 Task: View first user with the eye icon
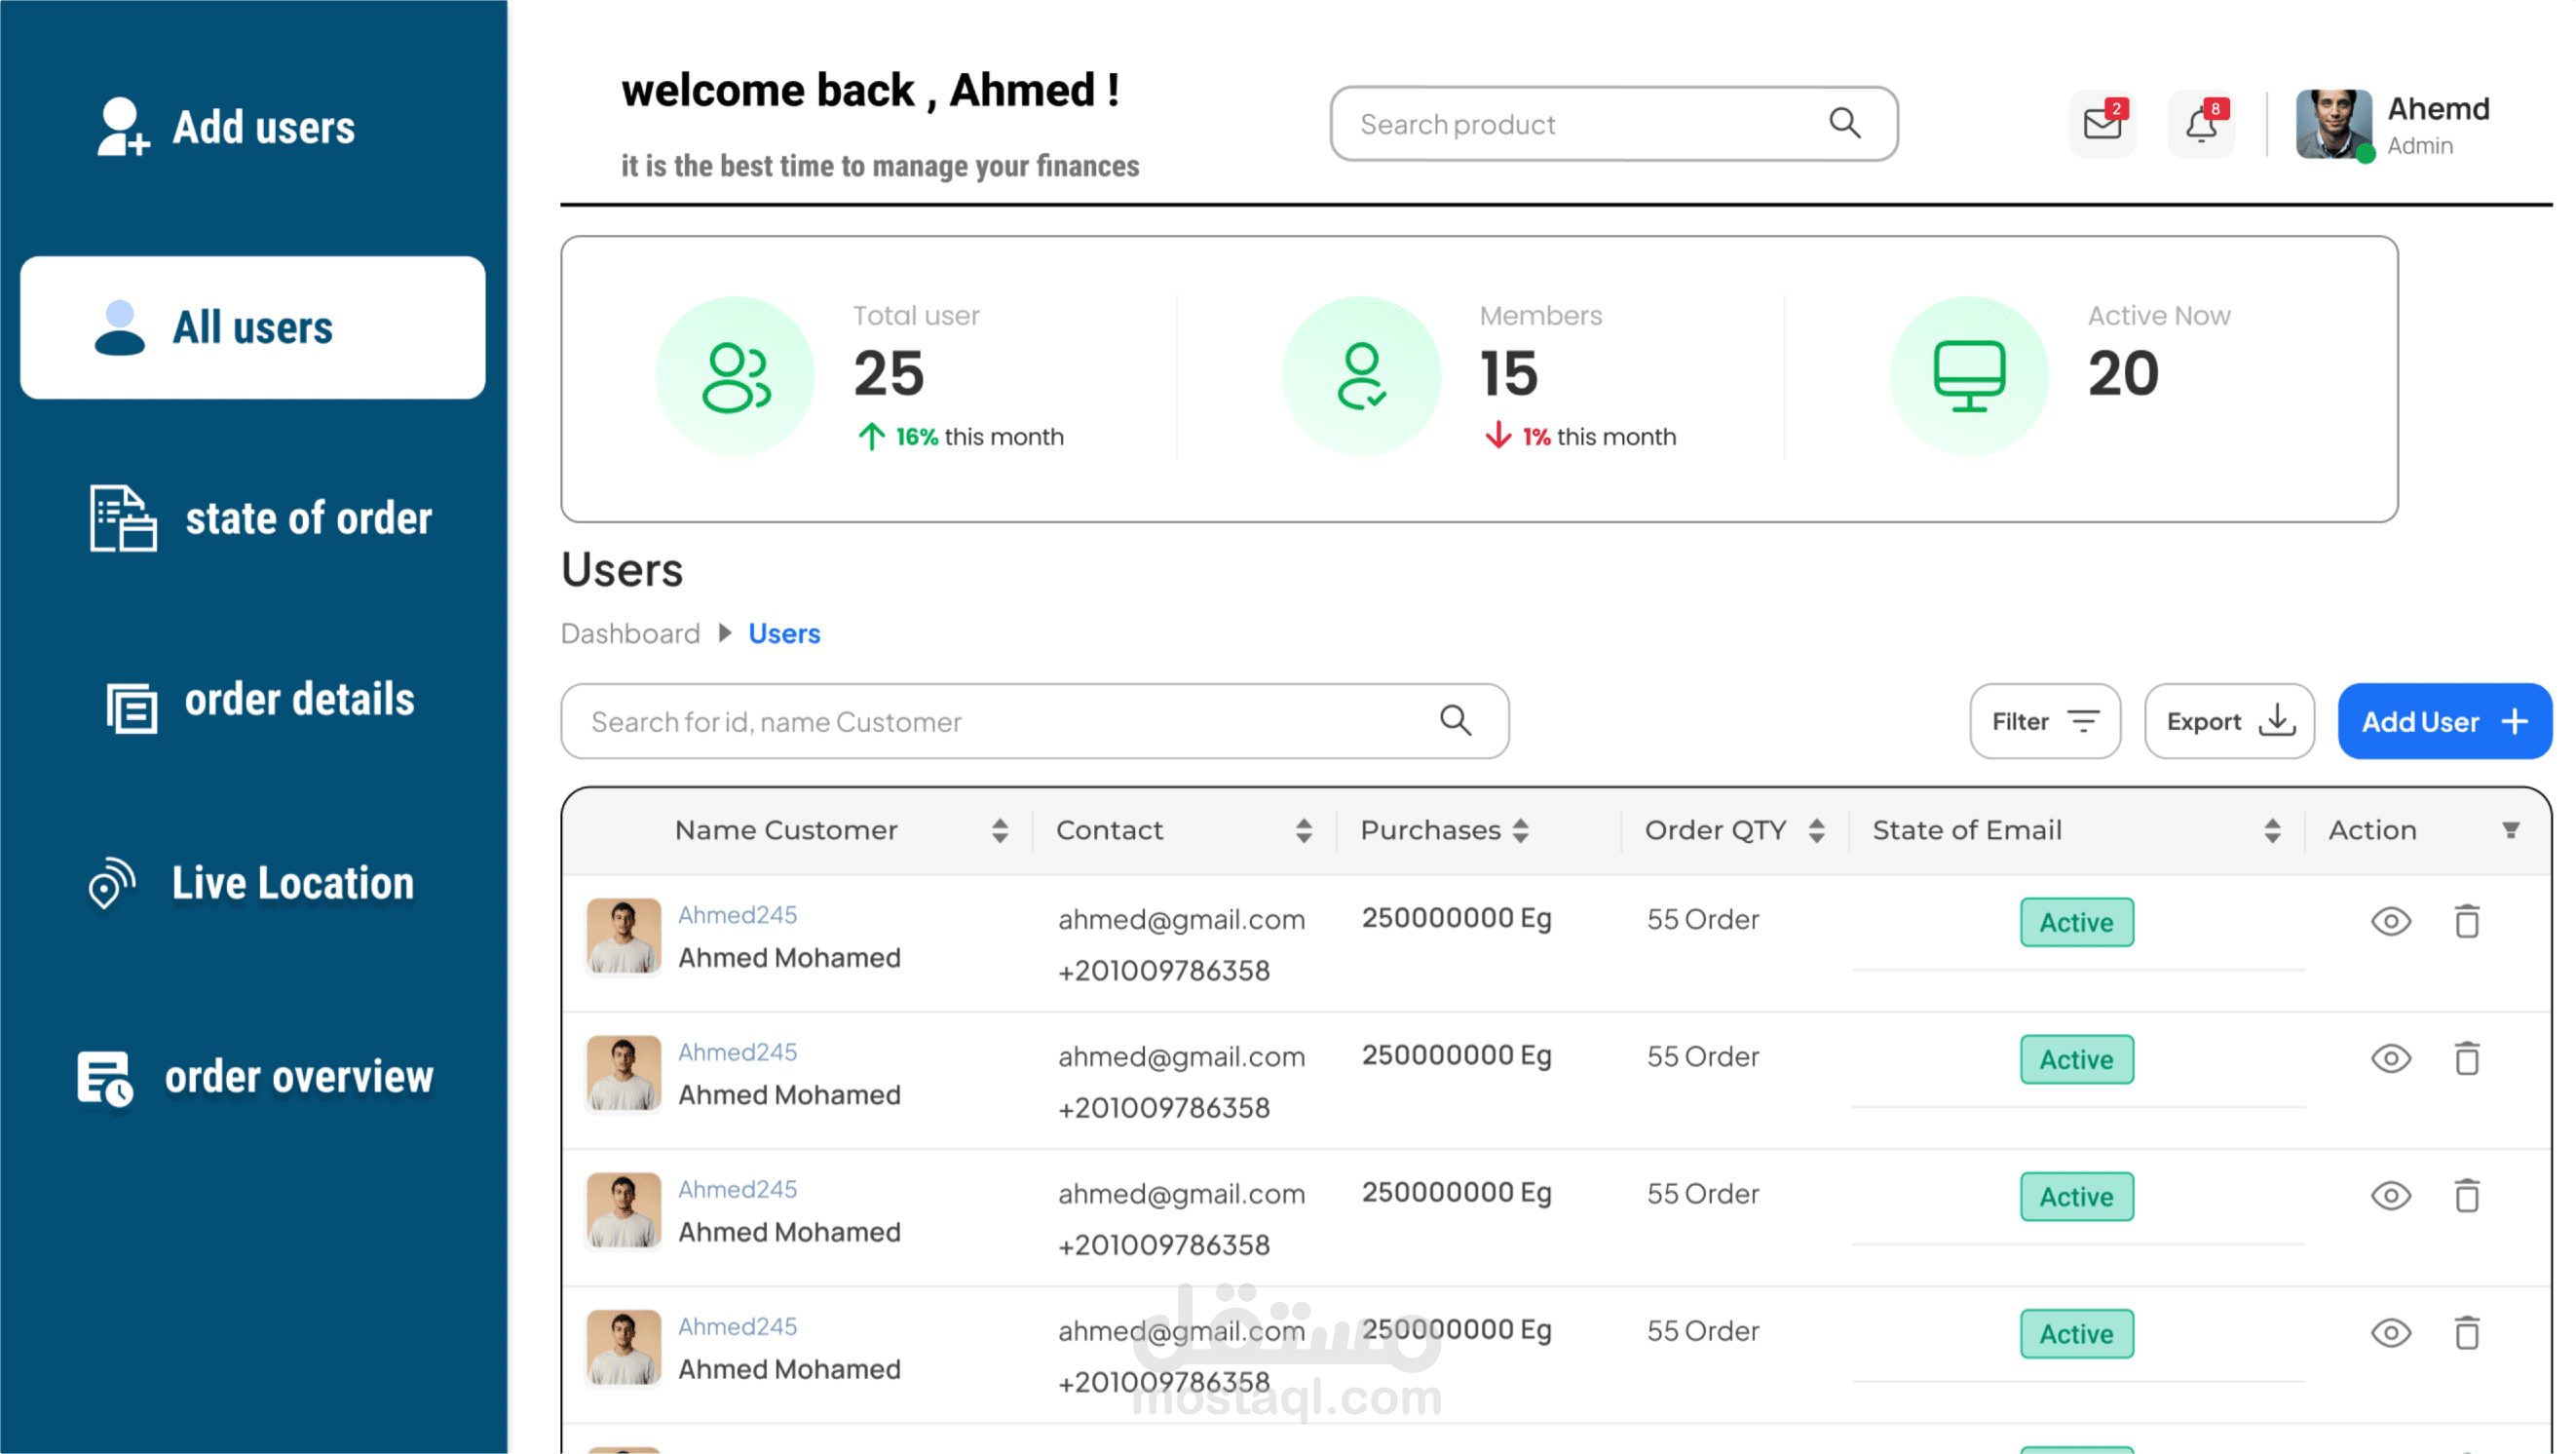[x=2390, y=921]
